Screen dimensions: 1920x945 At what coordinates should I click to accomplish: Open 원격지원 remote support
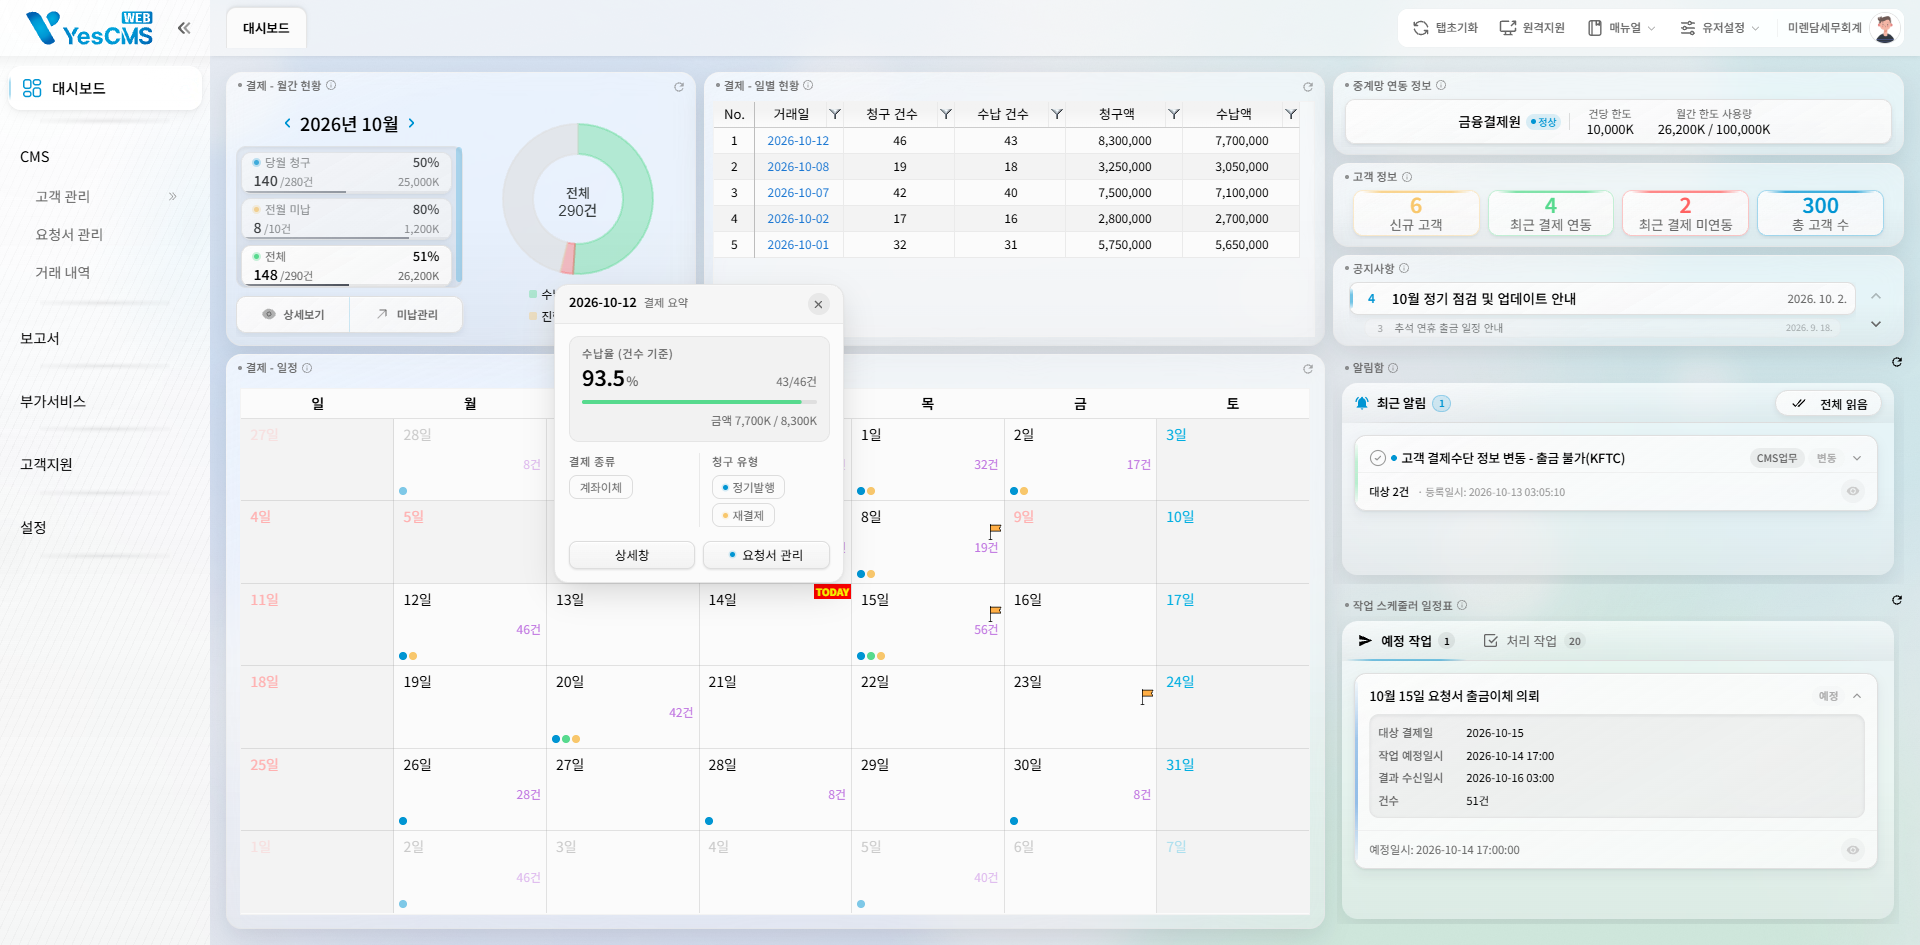(1532, 28)
